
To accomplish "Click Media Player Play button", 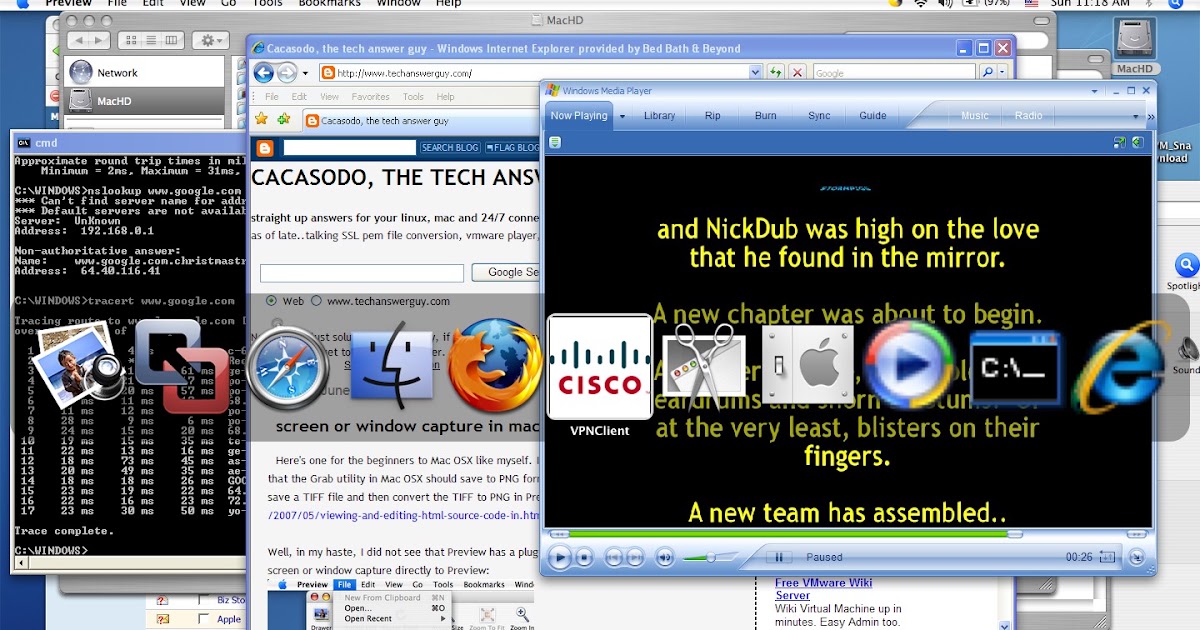I will 559,557.
